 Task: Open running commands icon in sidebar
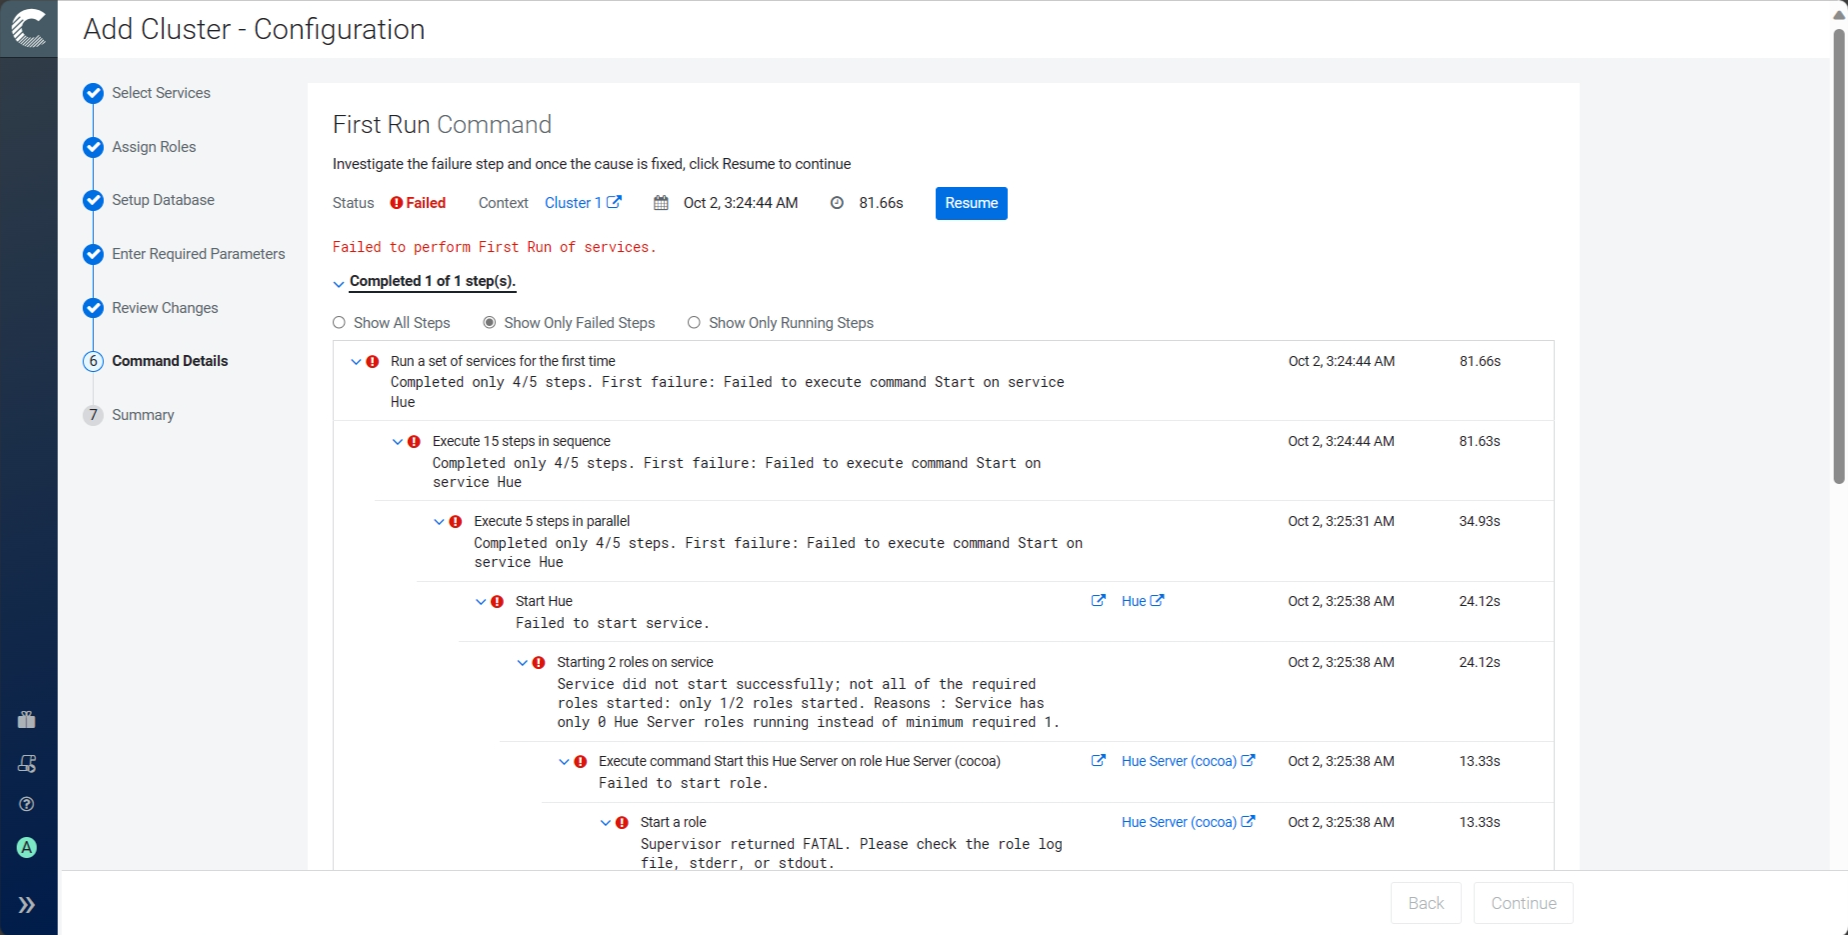click(x=27, y=764)
